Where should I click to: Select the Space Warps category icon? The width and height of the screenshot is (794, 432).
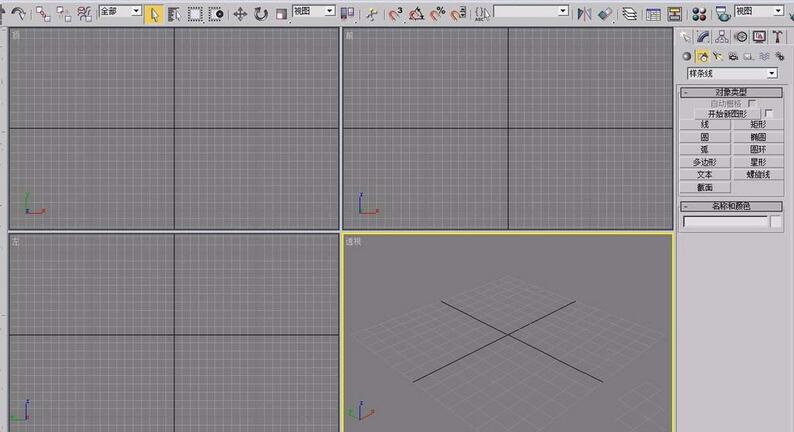coord(764,56)
